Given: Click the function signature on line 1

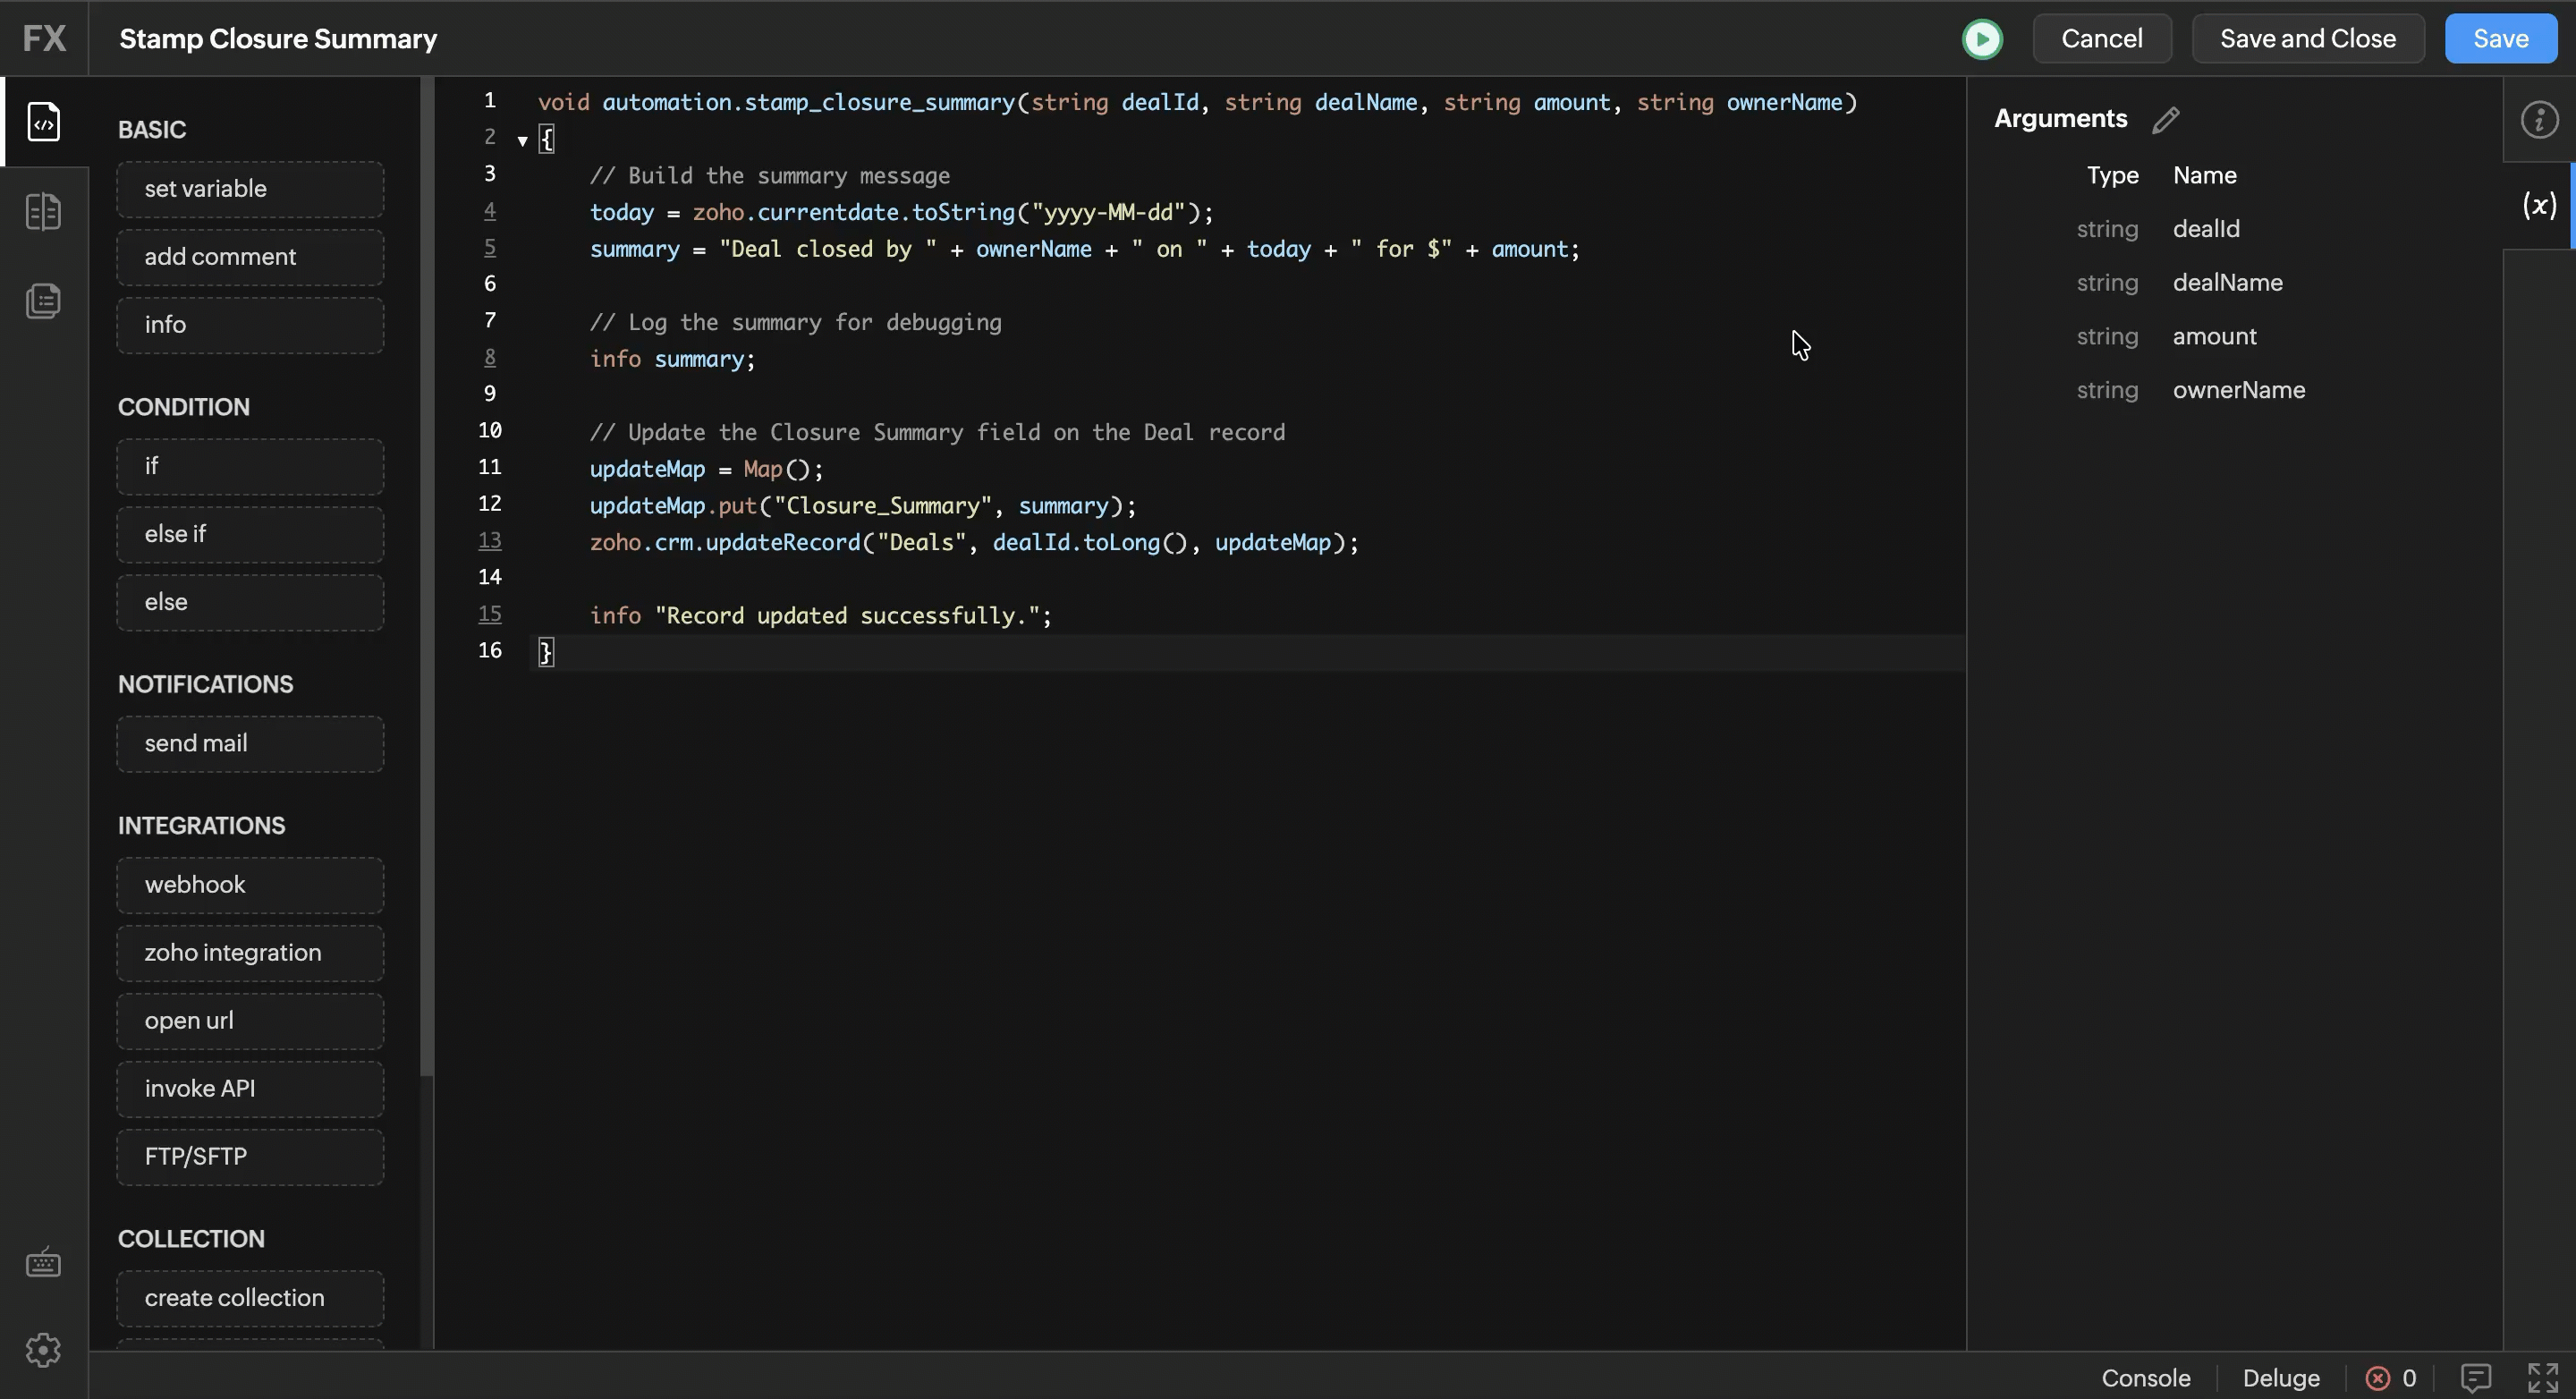Looking at the screenshot, I should [1197, 103].
